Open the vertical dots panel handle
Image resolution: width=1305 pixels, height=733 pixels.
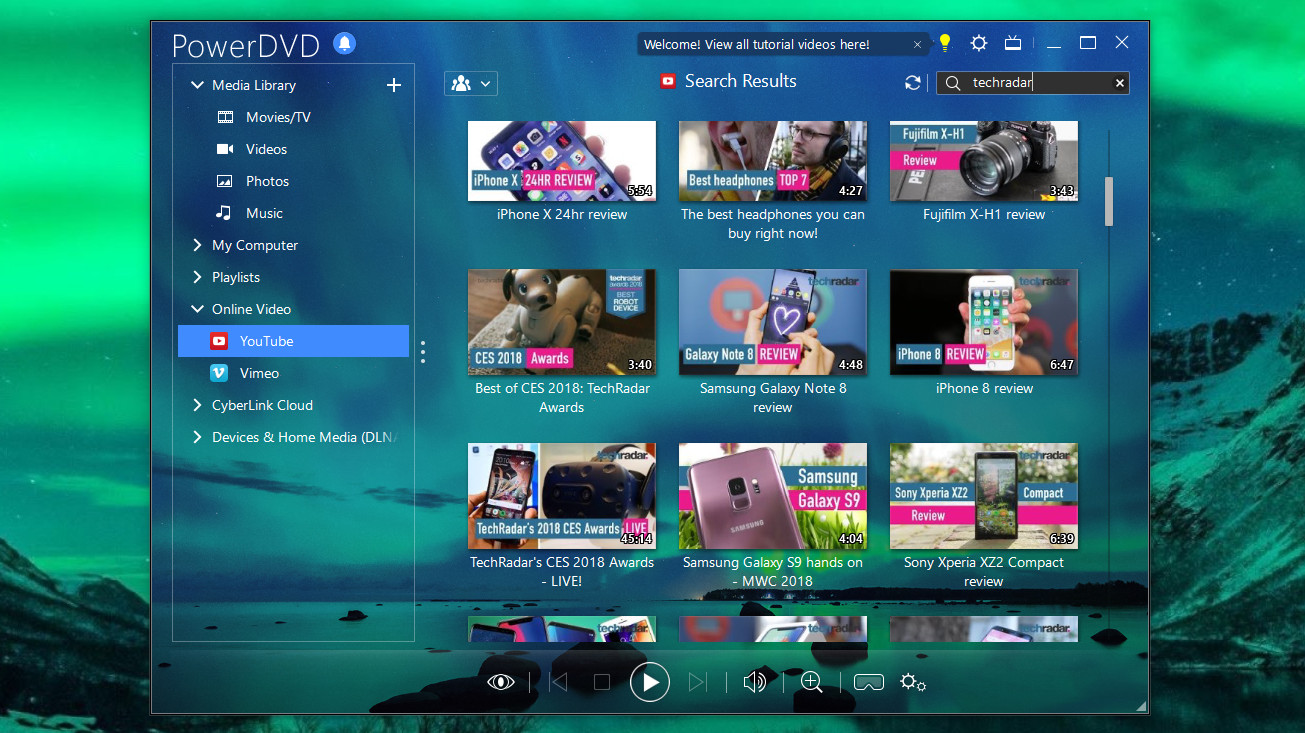[x=423, y=352]
